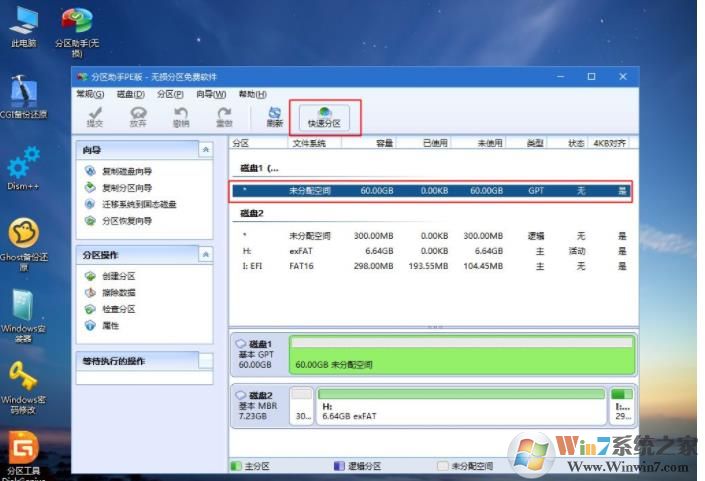This screenshot has width=705, height=481.
Task: Select the I: EFI FAT16 row
Action: [x=431, y=266]
